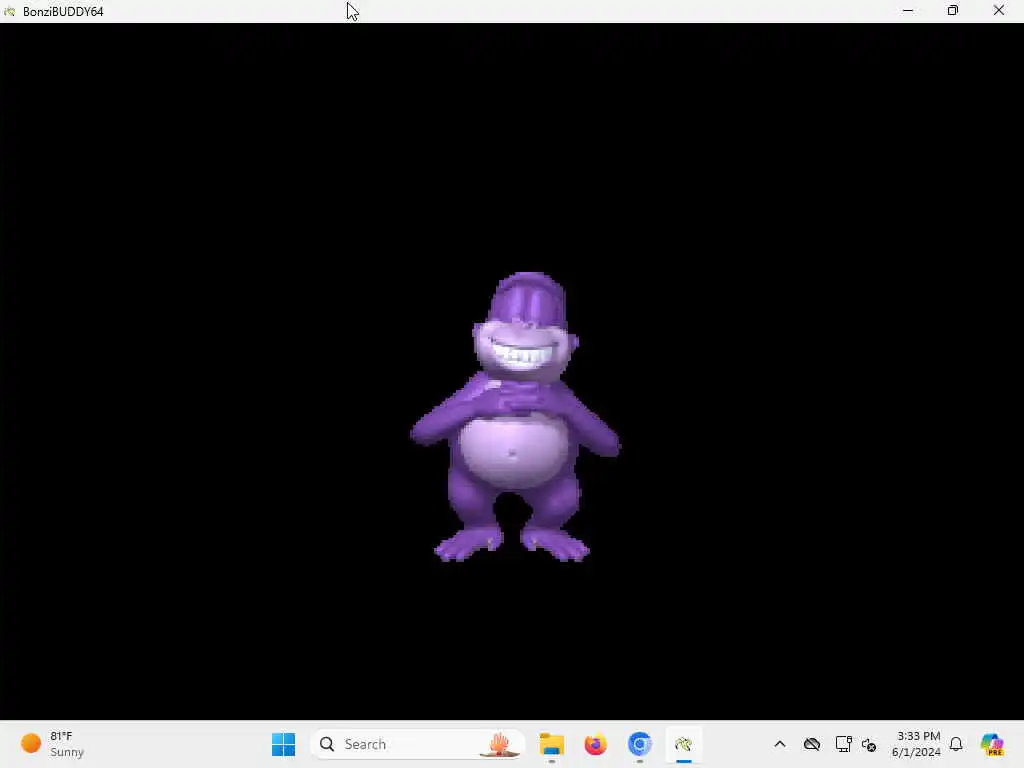Open the network display tray icon

843,744
